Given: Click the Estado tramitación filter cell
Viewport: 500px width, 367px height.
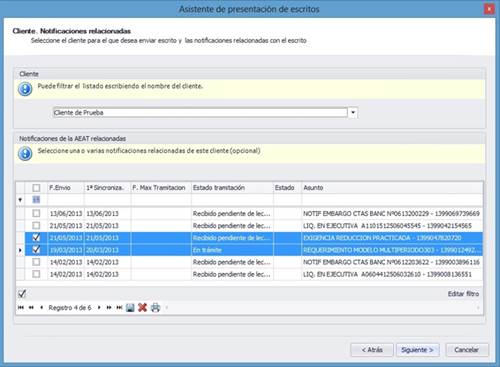Looking at the screenshot, I should pos(232,200).
